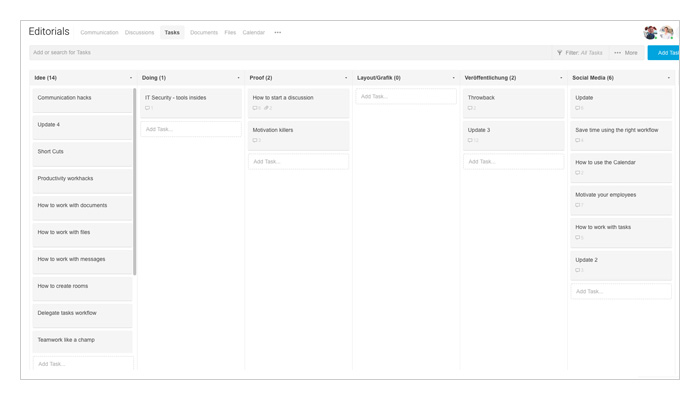
Task: Switch to the Communication tab
Action: pyautogui.click(x=99, y=33)
